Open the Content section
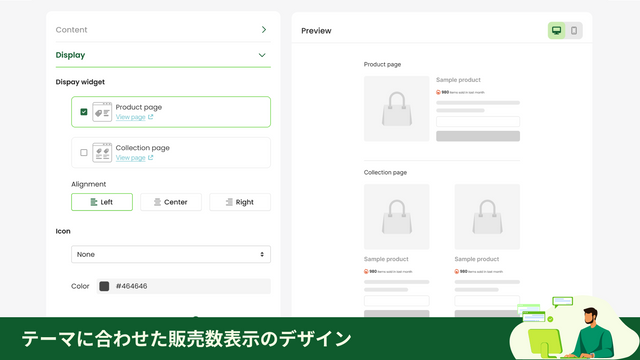The width and height of the screenshot is (640, 360). pos(163,30)
